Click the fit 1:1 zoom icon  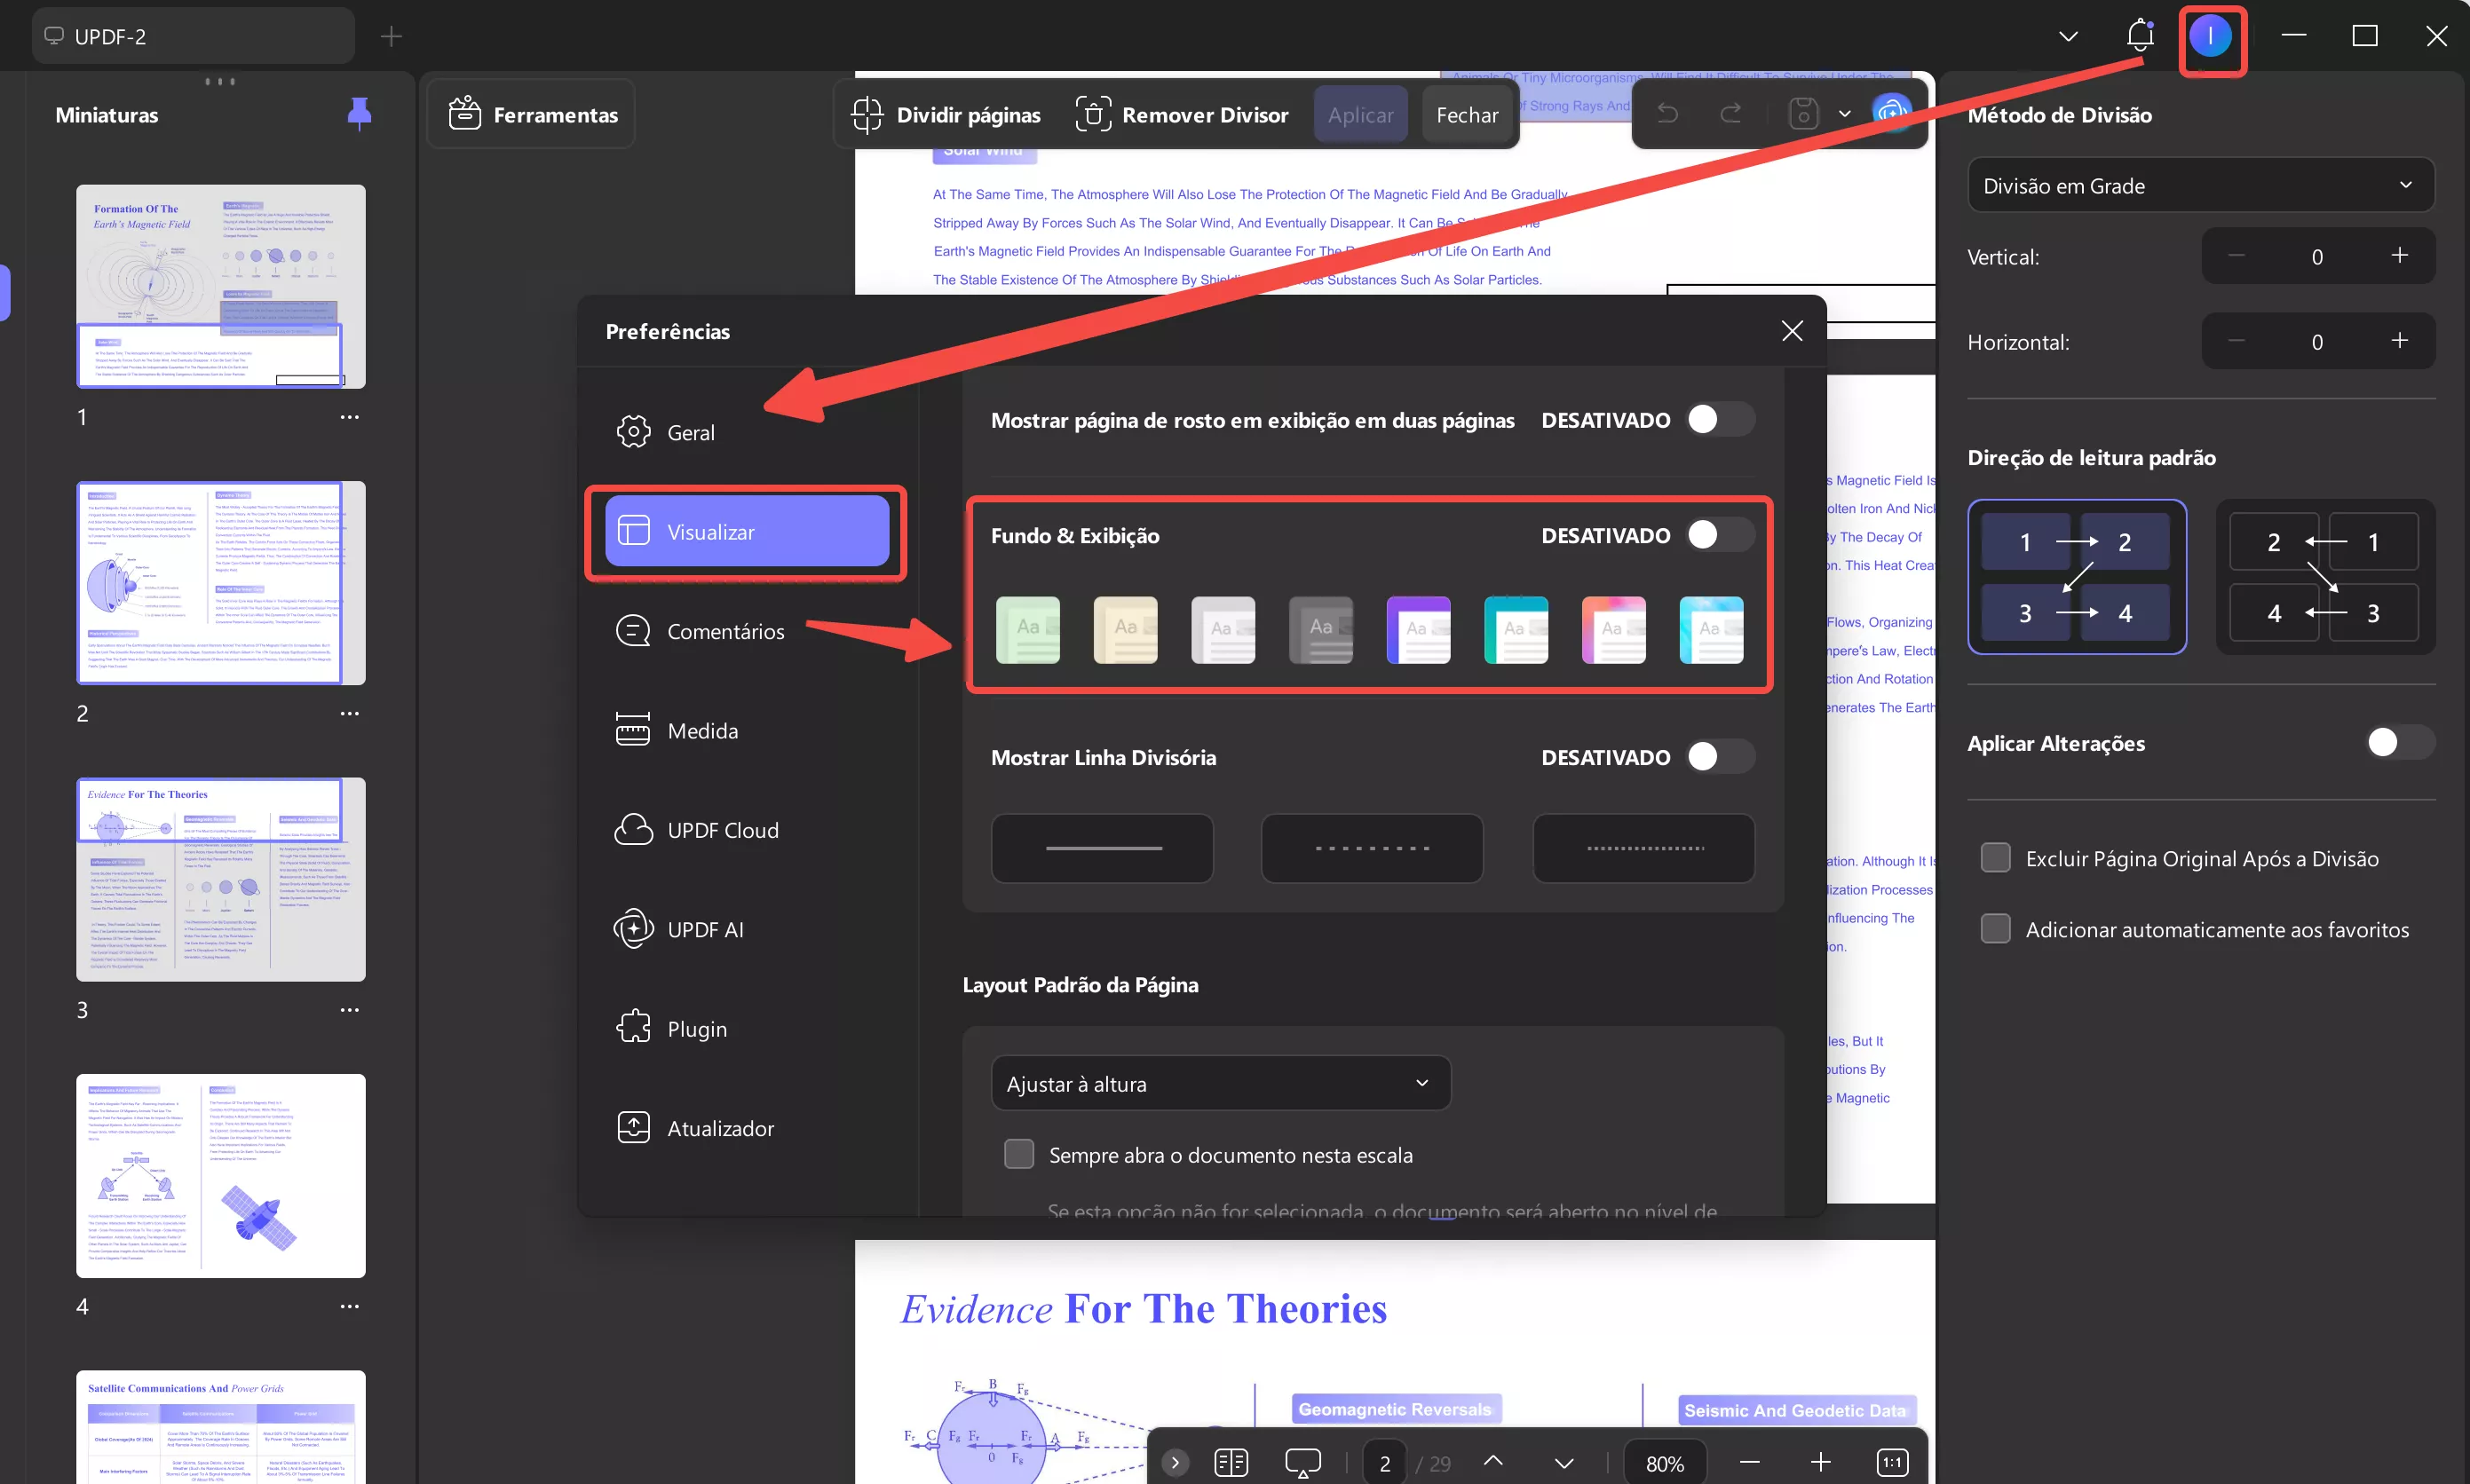click(x=1892, y=1463)
